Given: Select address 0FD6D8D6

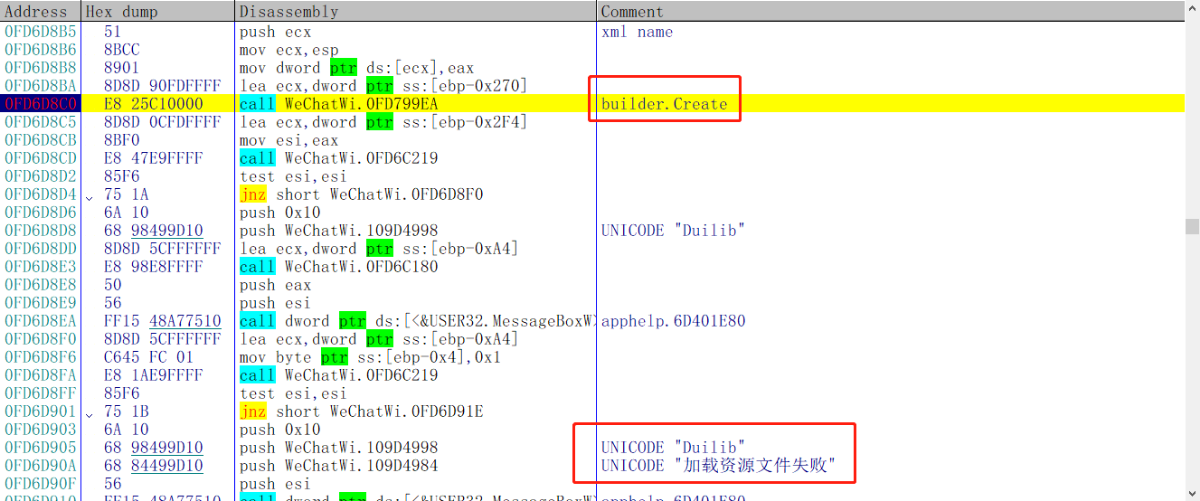Looking at the screenshot, I should [x=41, y=213].
